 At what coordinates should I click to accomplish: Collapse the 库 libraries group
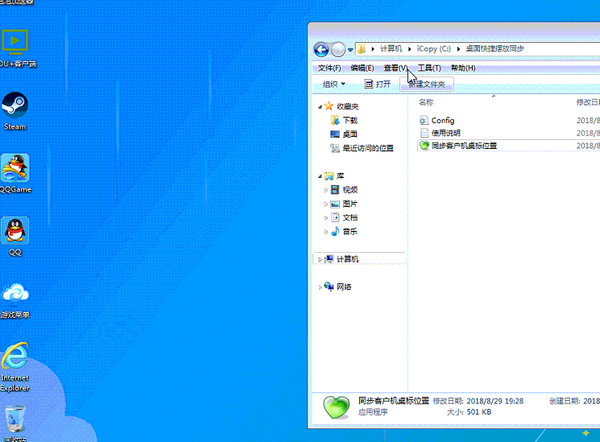[320, 176]
